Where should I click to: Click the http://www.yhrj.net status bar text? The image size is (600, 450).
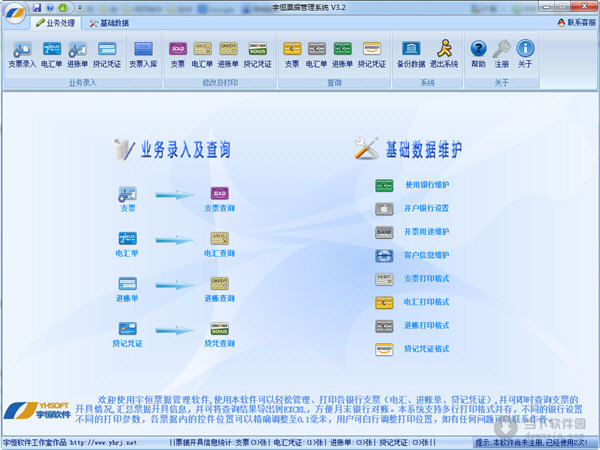coord(103,443)
